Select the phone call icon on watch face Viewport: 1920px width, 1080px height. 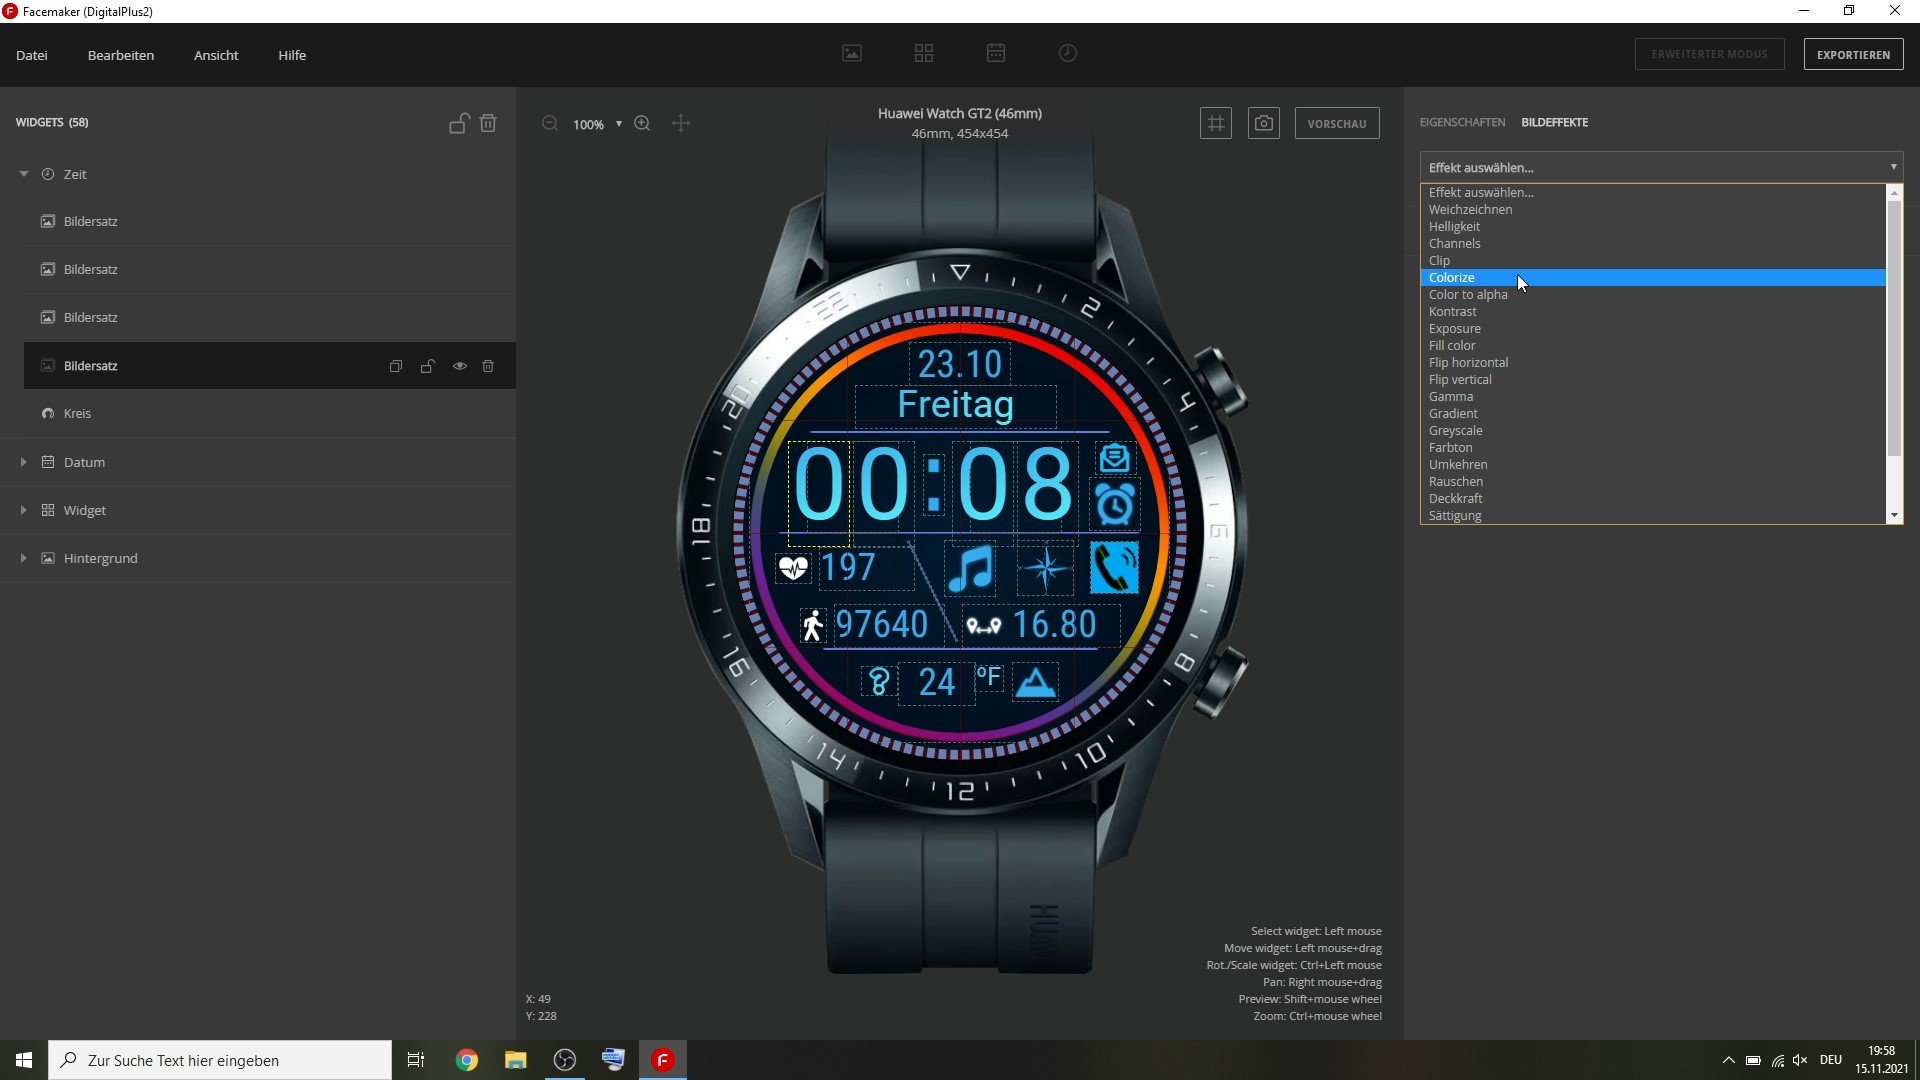1114,568
